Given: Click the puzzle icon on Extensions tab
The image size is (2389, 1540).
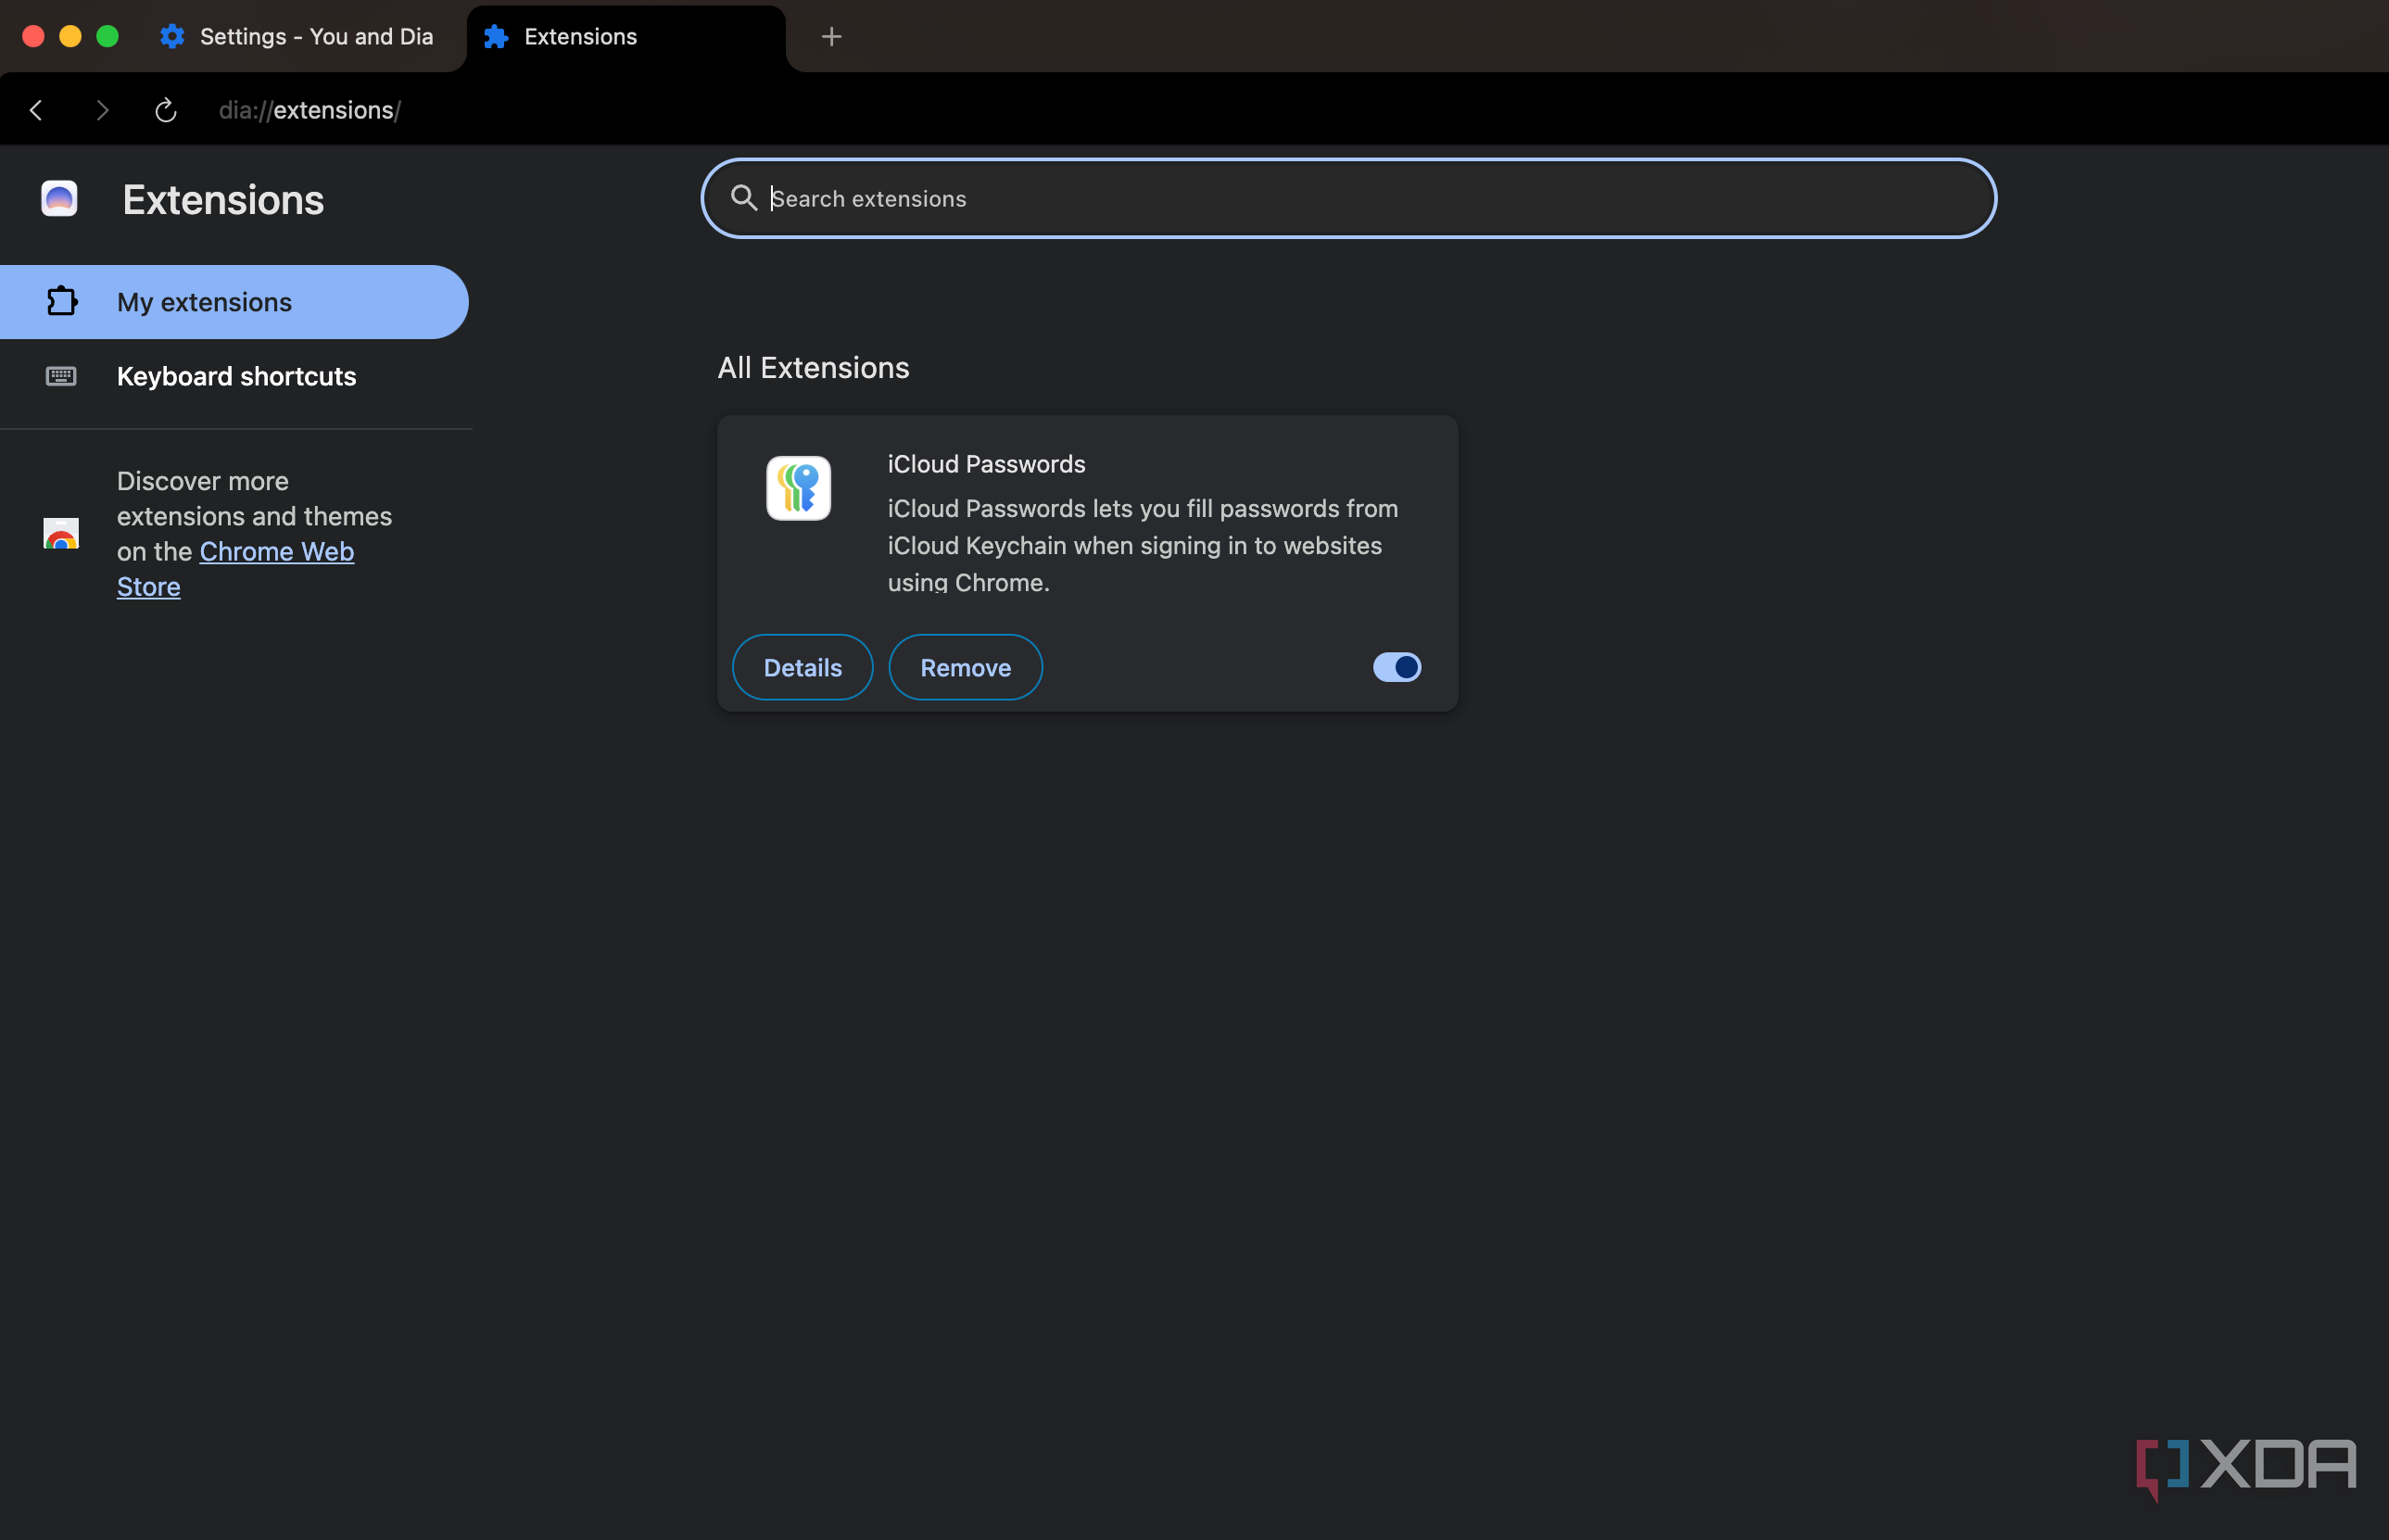Looking at the screenshot, I should pos(496,37).
